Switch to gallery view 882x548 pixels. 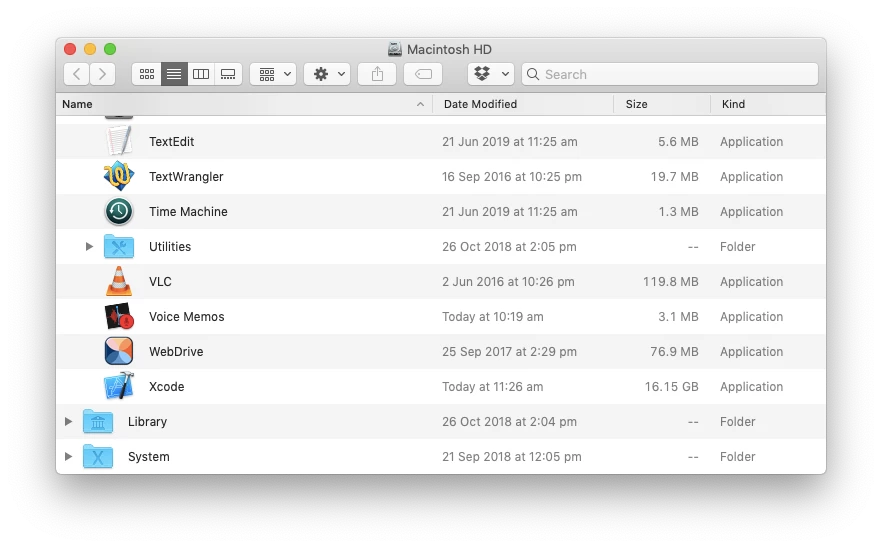[228, 74]
